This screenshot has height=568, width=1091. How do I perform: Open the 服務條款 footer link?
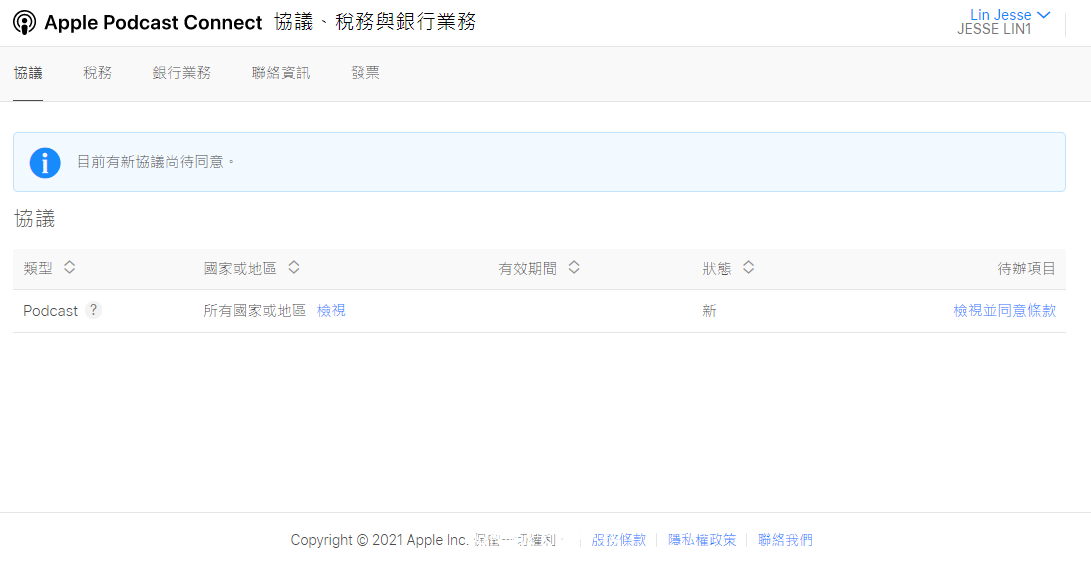pos(619,539)
